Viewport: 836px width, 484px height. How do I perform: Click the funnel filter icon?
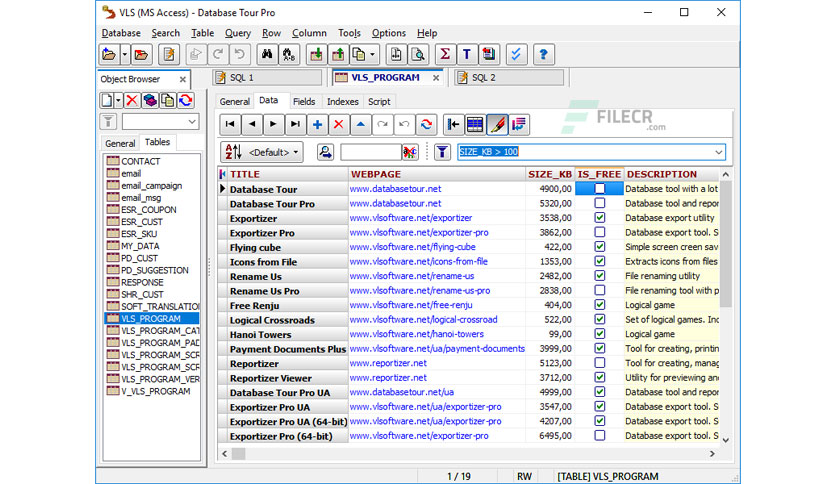(x=442, y=152)
